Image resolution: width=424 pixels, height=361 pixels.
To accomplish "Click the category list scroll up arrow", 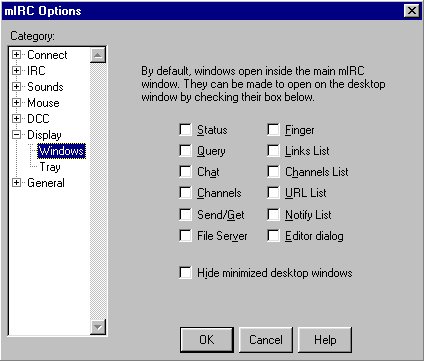I will [x=98, y=55].
